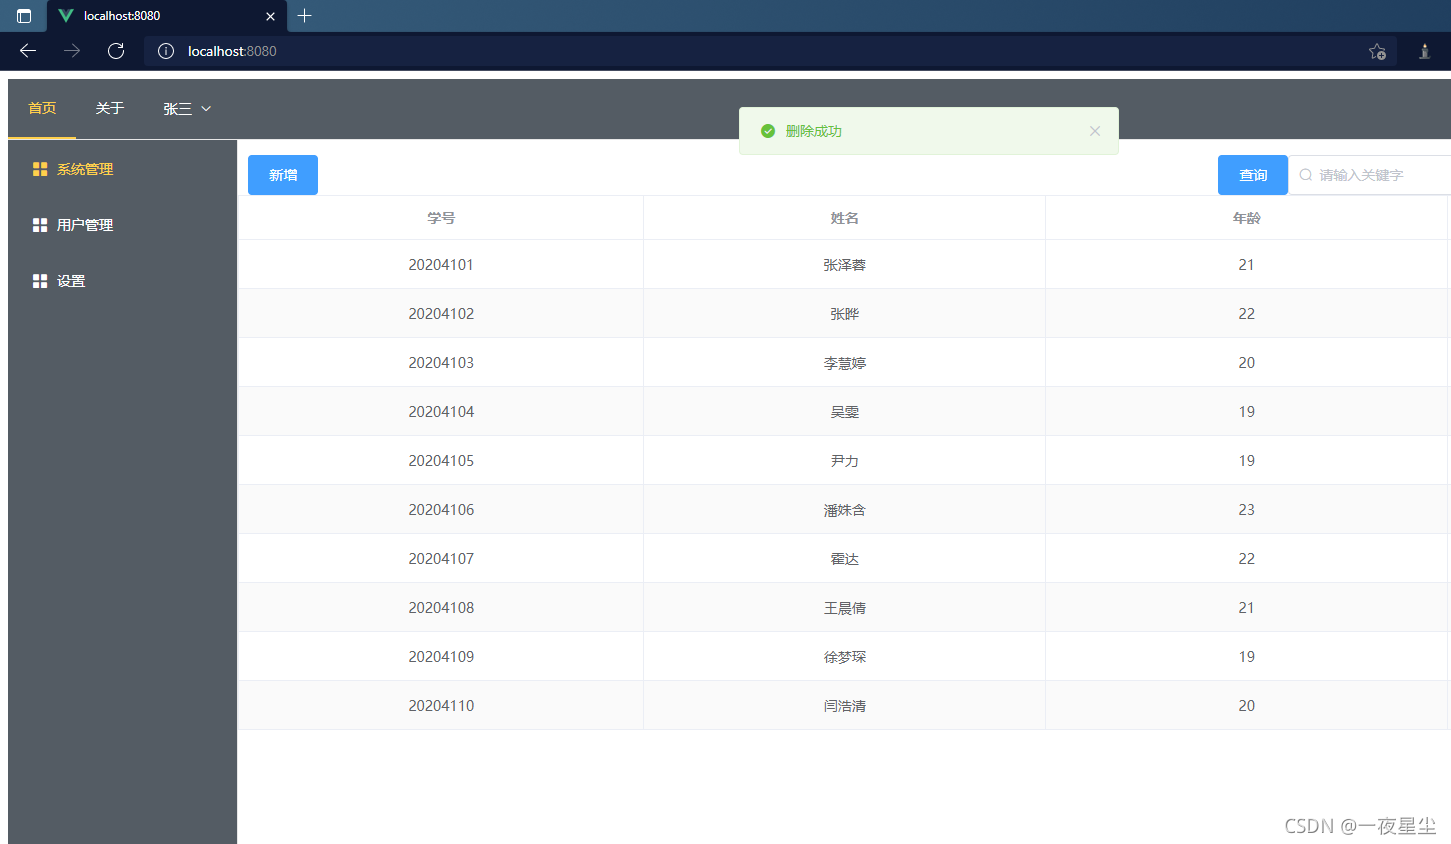Focus the 请输入关键字 search field

click(1370, 175)
